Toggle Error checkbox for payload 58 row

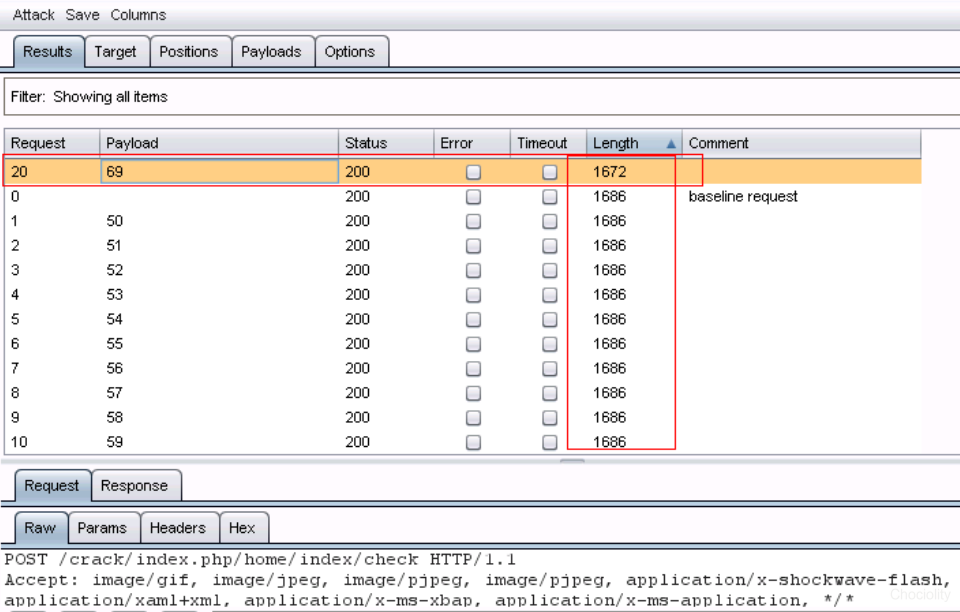point(473,417)
